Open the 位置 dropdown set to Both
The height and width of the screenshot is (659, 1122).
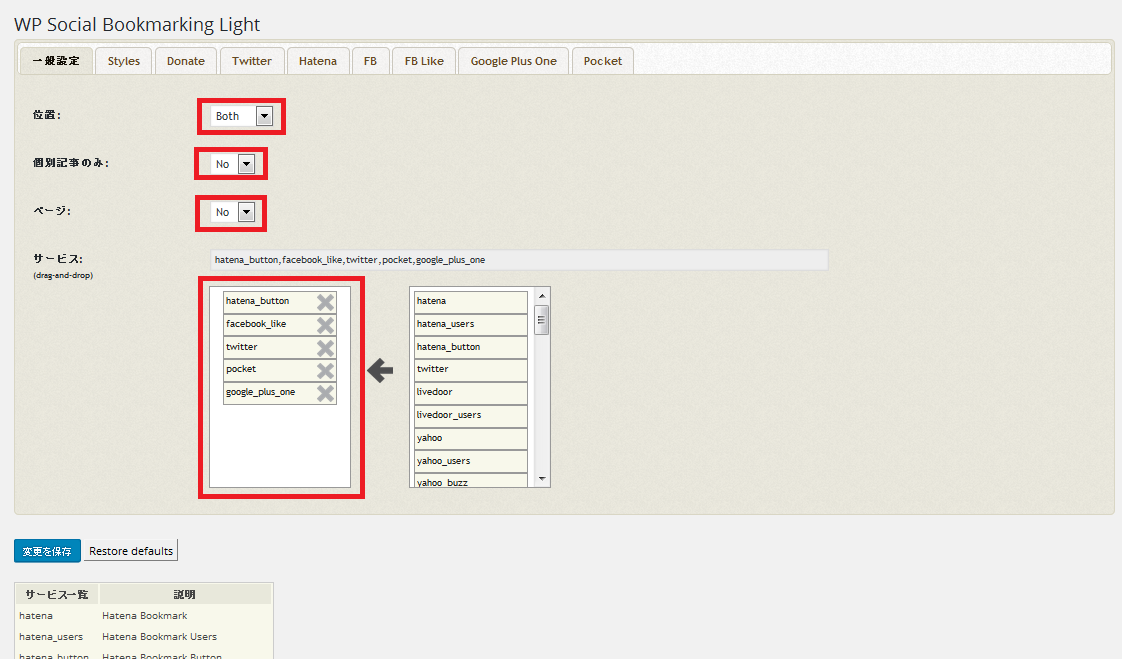[242, 116]
